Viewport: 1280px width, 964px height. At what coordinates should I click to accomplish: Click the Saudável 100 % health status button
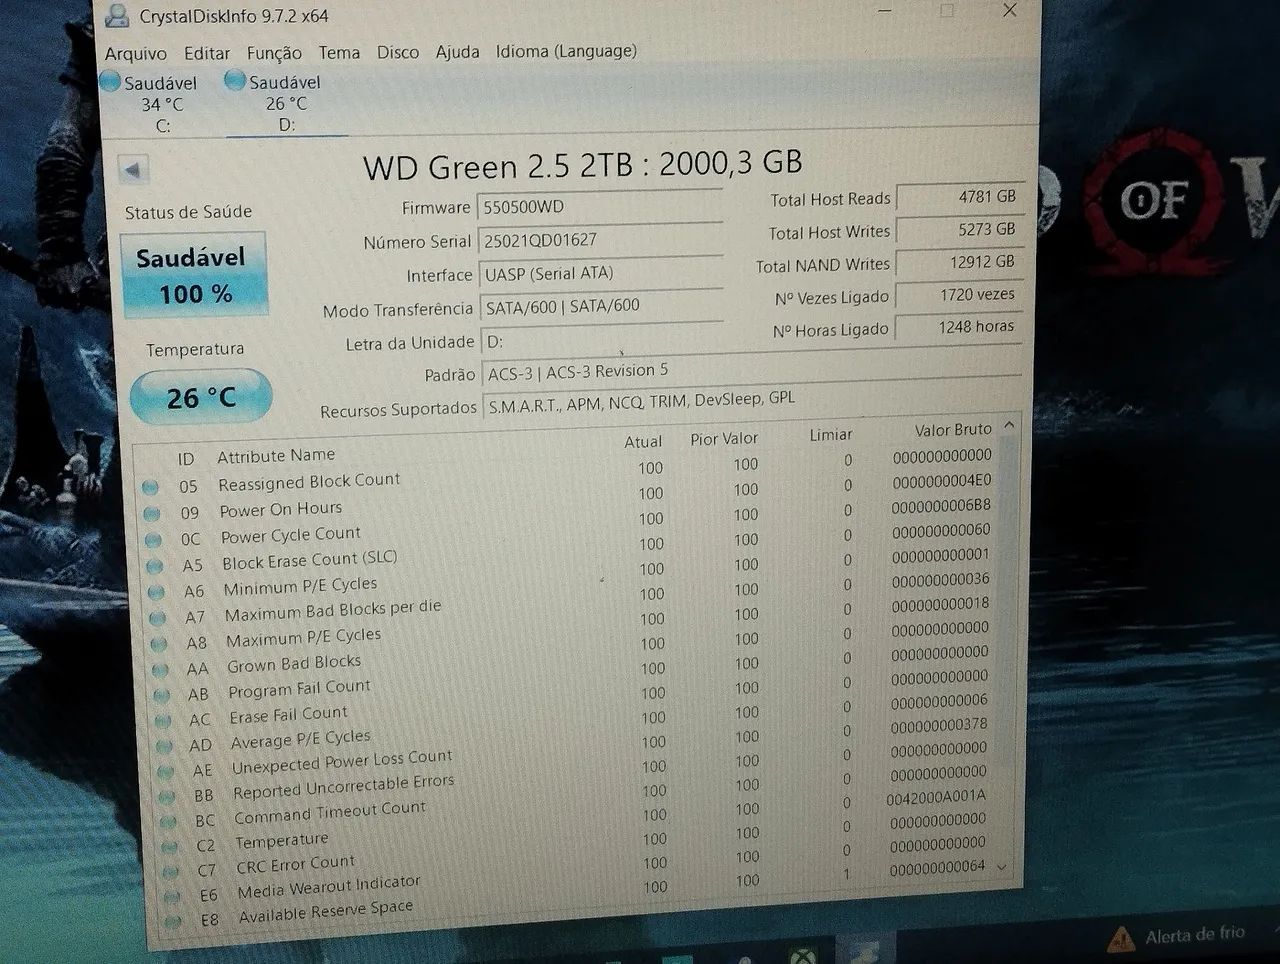click(194, 275)
